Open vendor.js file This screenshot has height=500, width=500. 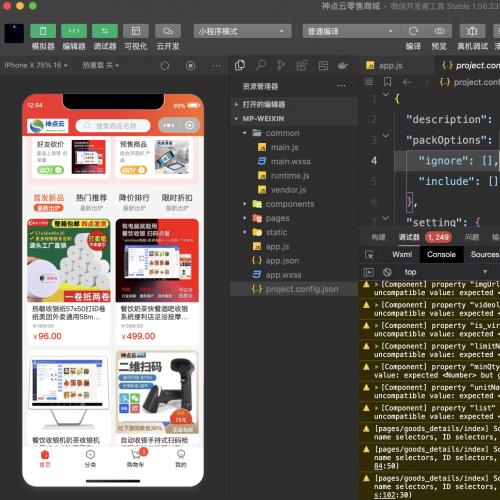pyautogui.click(x=288, y=190)
